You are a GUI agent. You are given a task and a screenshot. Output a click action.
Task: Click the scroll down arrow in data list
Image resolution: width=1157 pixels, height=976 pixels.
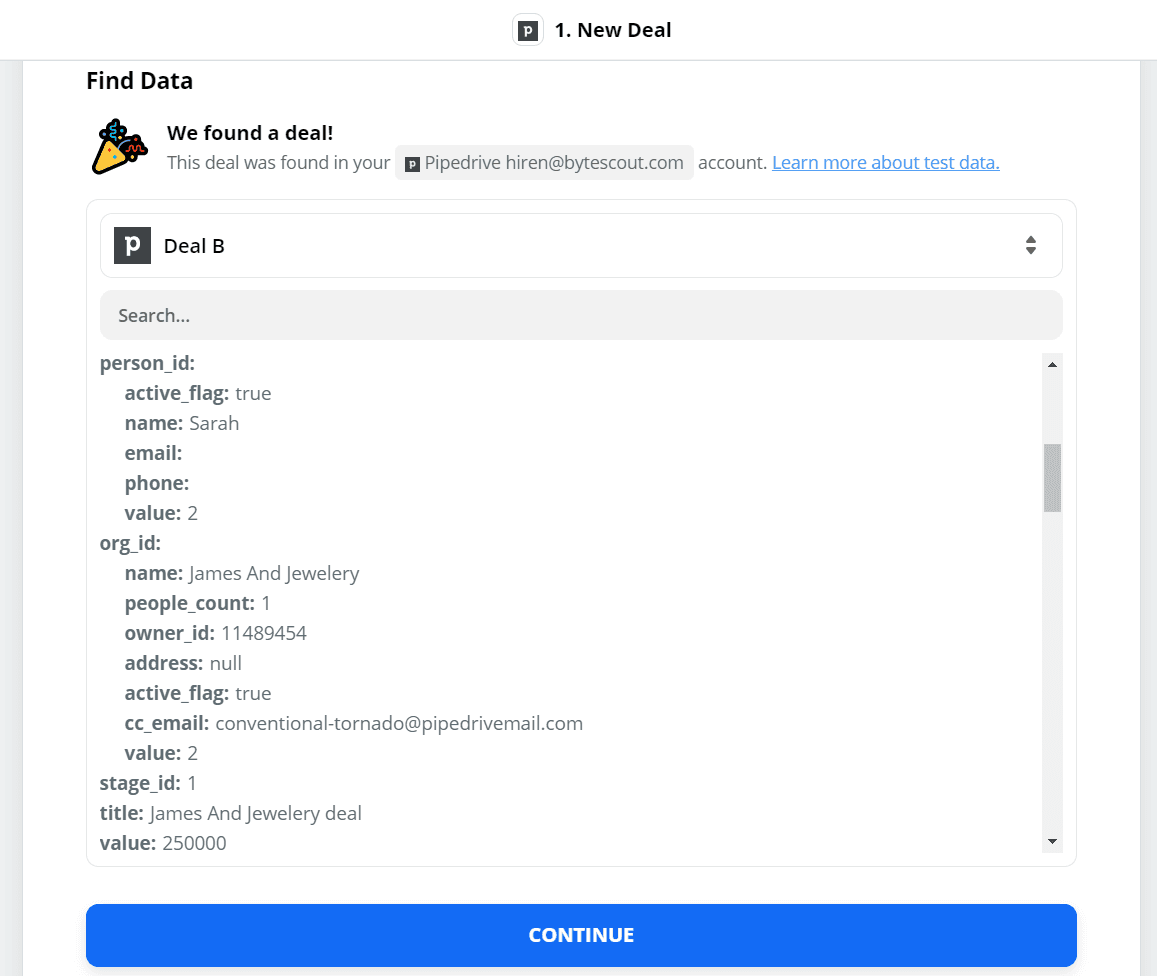click(x=1052, y=842)
